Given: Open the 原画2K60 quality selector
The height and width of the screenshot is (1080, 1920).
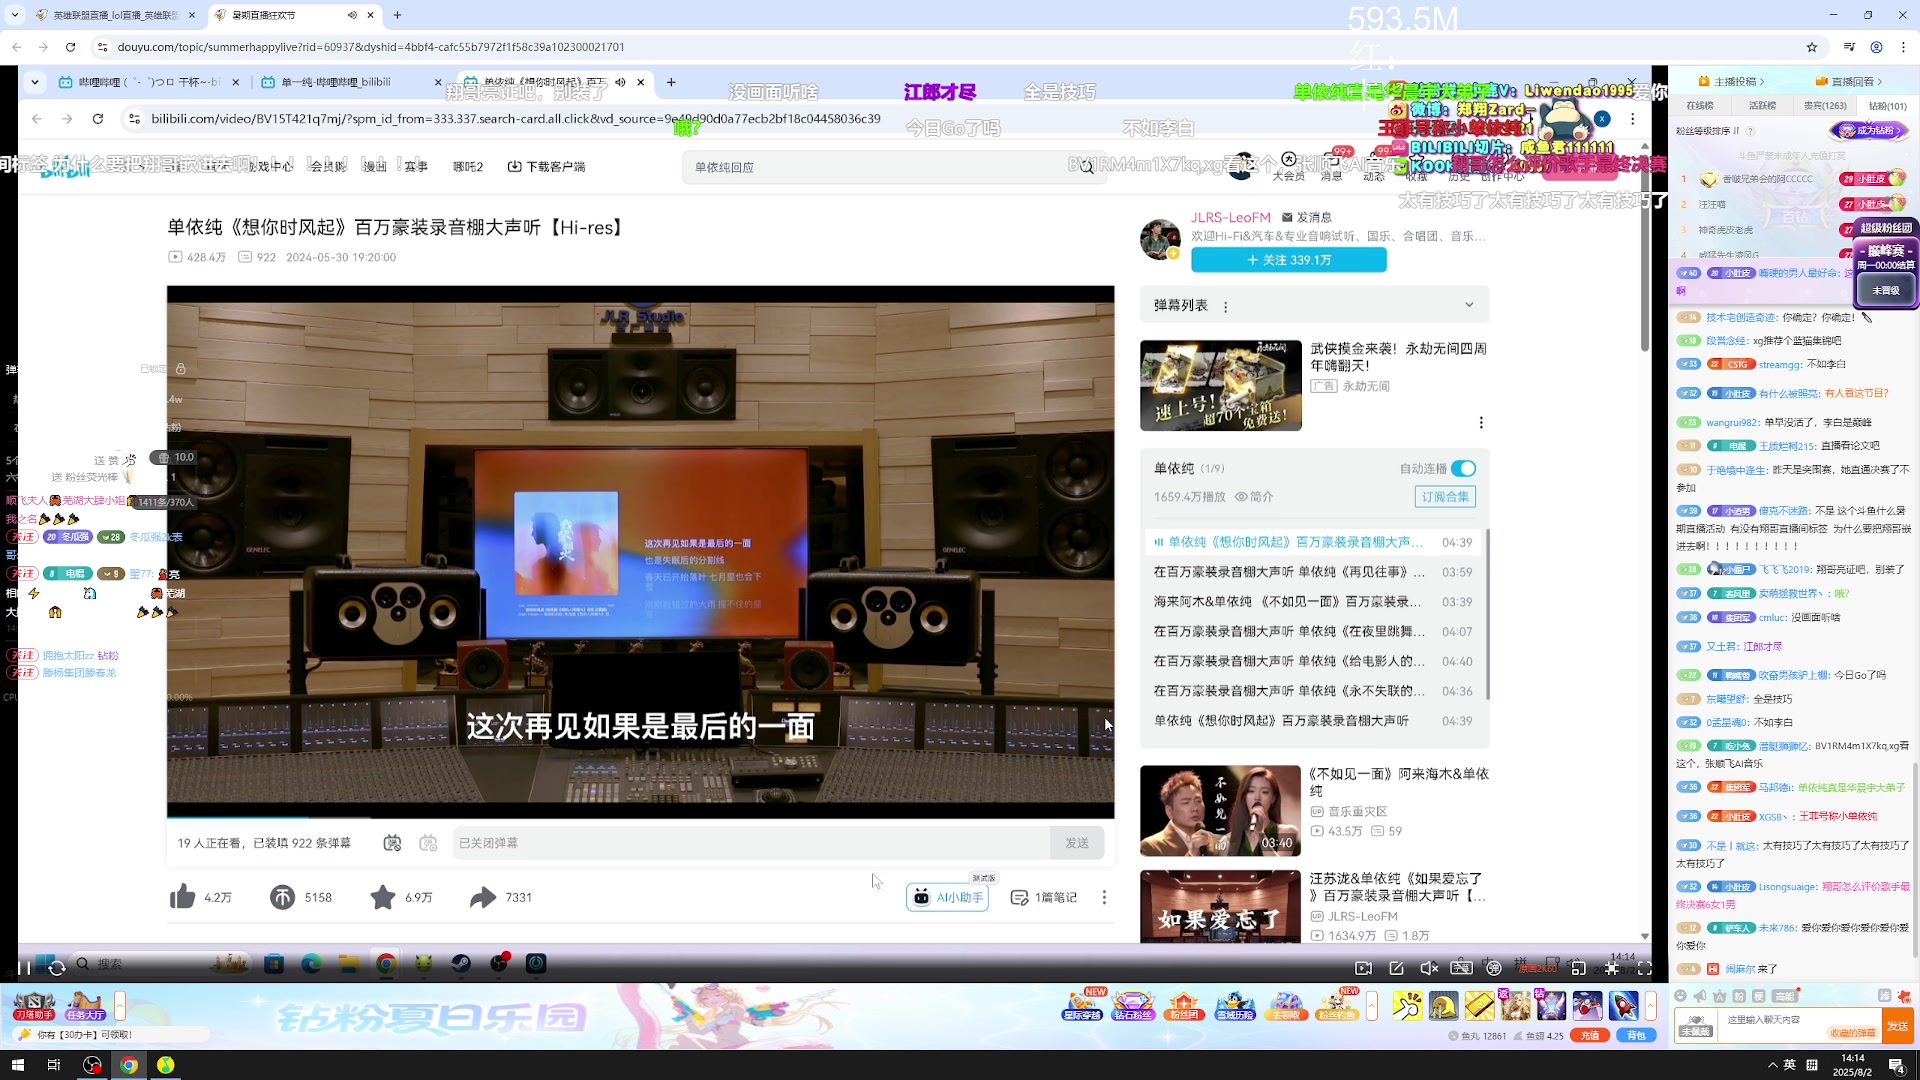Looking at the screenshot, I should click(1537, 968).
